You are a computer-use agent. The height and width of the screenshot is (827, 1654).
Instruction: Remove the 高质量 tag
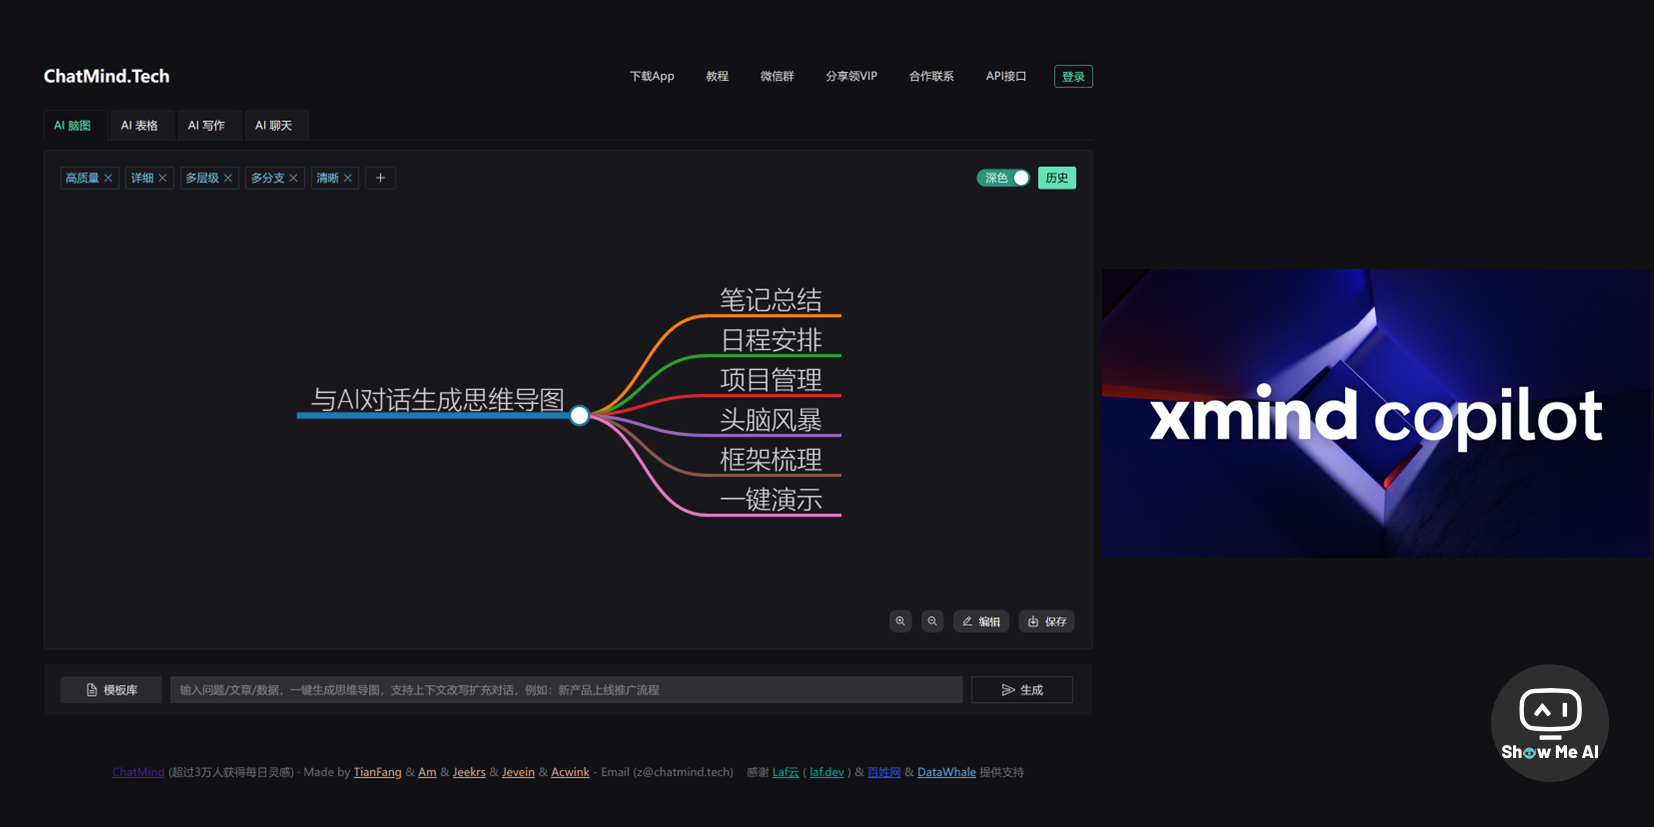108,178
